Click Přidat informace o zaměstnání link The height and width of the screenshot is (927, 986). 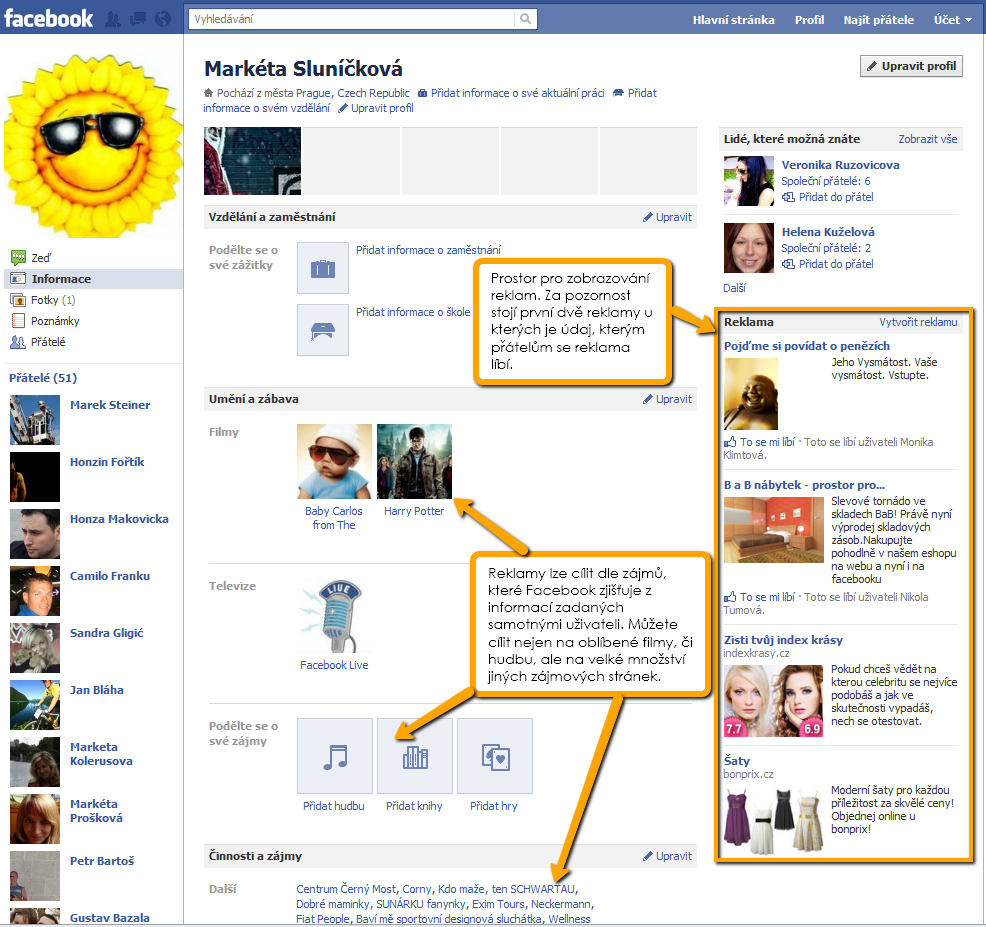coord(428,250)
